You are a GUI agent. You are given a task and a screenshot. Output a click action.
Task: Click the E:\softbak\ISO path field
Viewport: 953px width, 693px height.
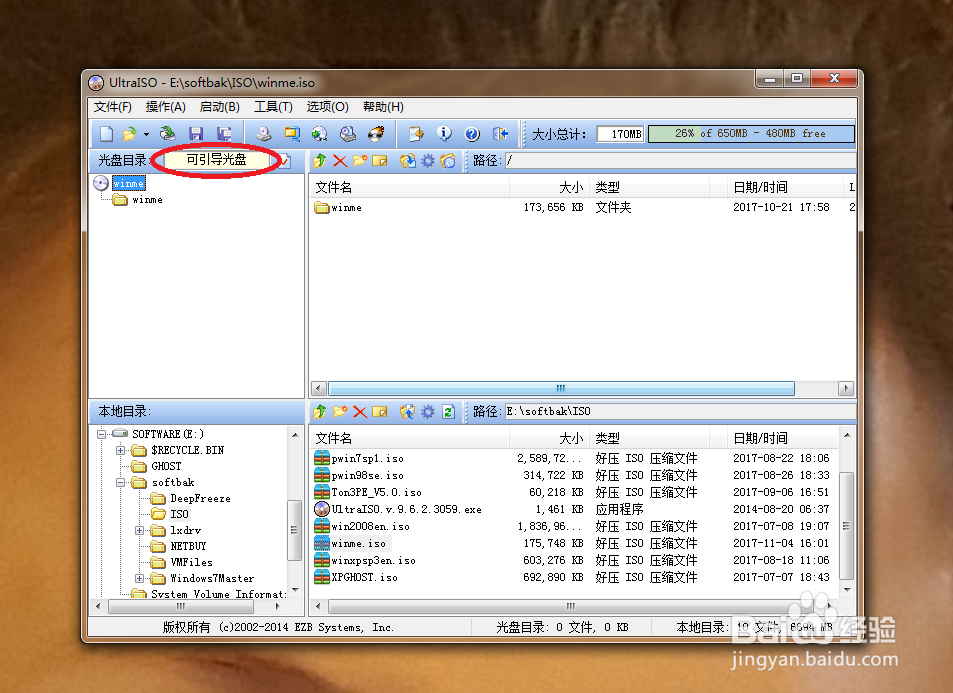(x=680, y=412)
